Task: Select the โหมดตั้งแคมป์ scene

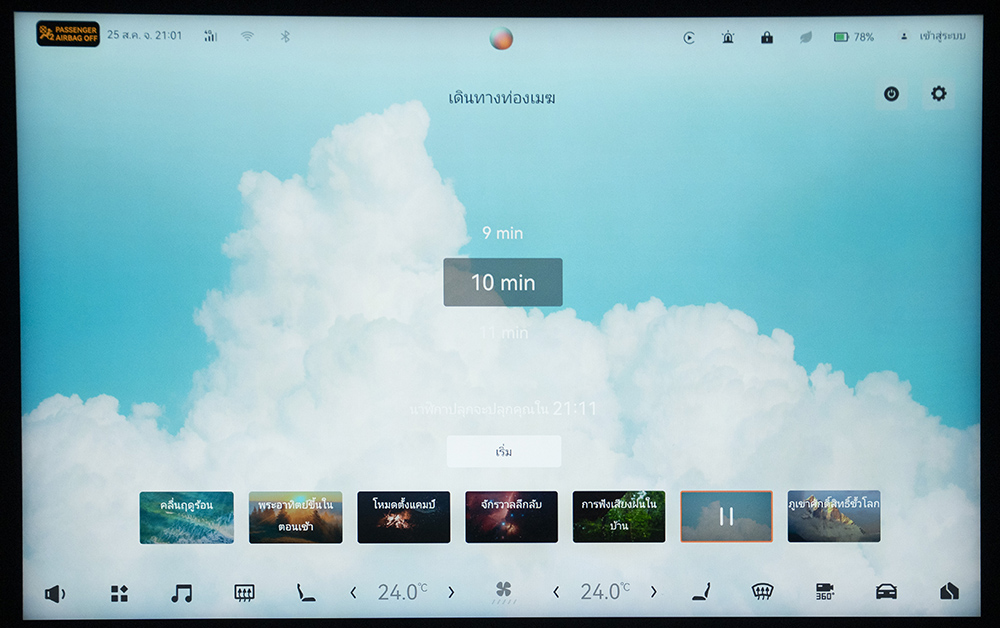Action: click(403, 517)
